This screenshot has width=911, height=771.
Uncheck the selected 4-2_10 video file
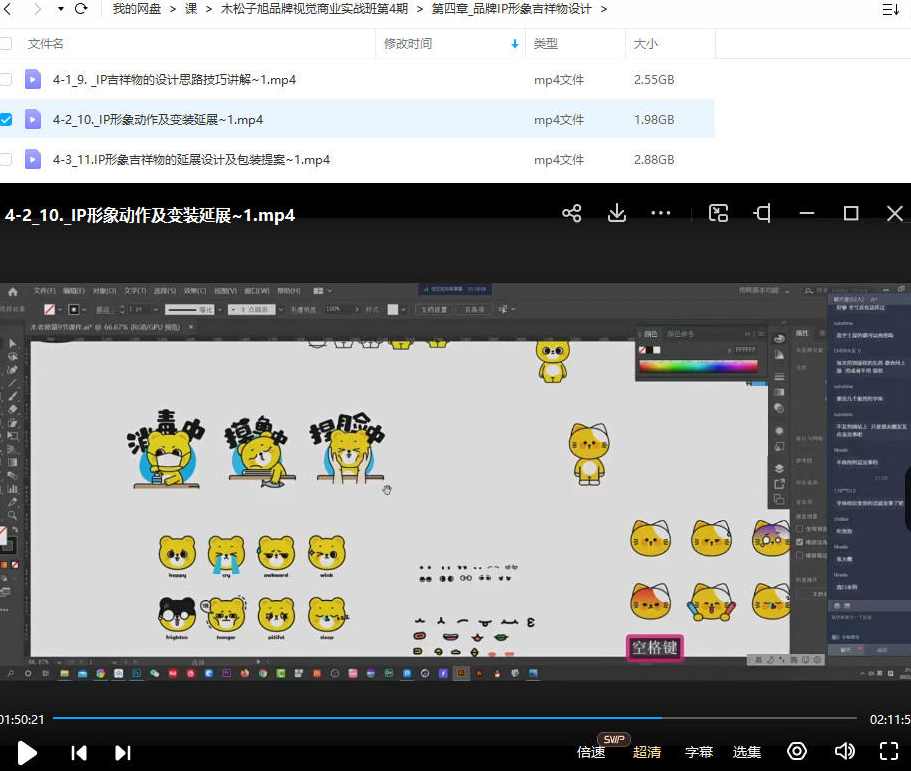(x=6, y=119)
